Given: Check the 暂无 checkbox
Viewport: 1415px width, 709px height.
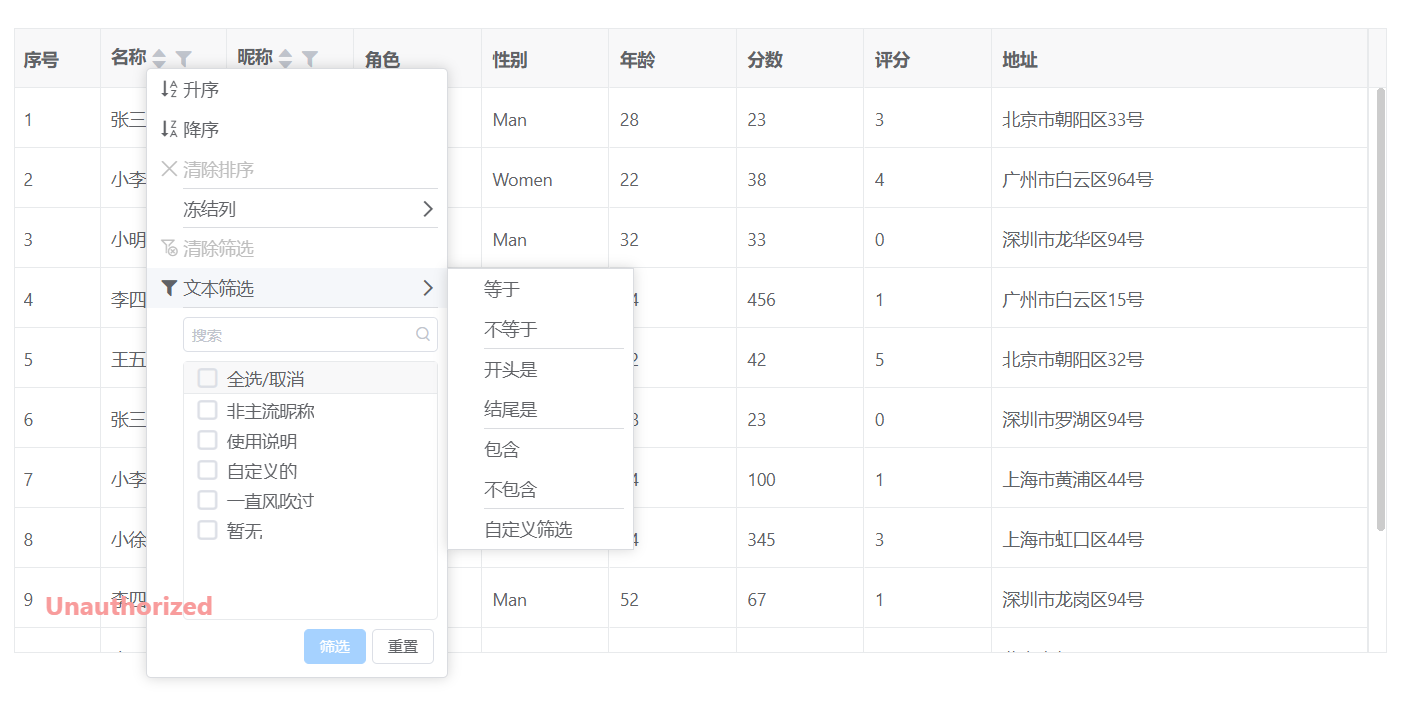Looking at the screenshot, I should click(207, 530).
